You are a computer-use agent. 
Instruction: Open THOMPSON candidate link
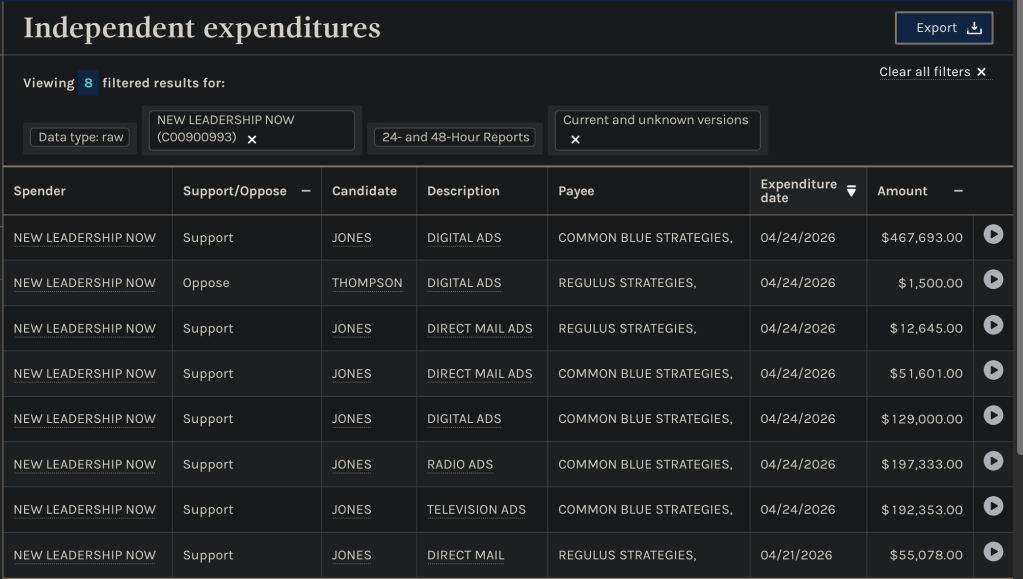pyautogui.click(x=367, y=283)
